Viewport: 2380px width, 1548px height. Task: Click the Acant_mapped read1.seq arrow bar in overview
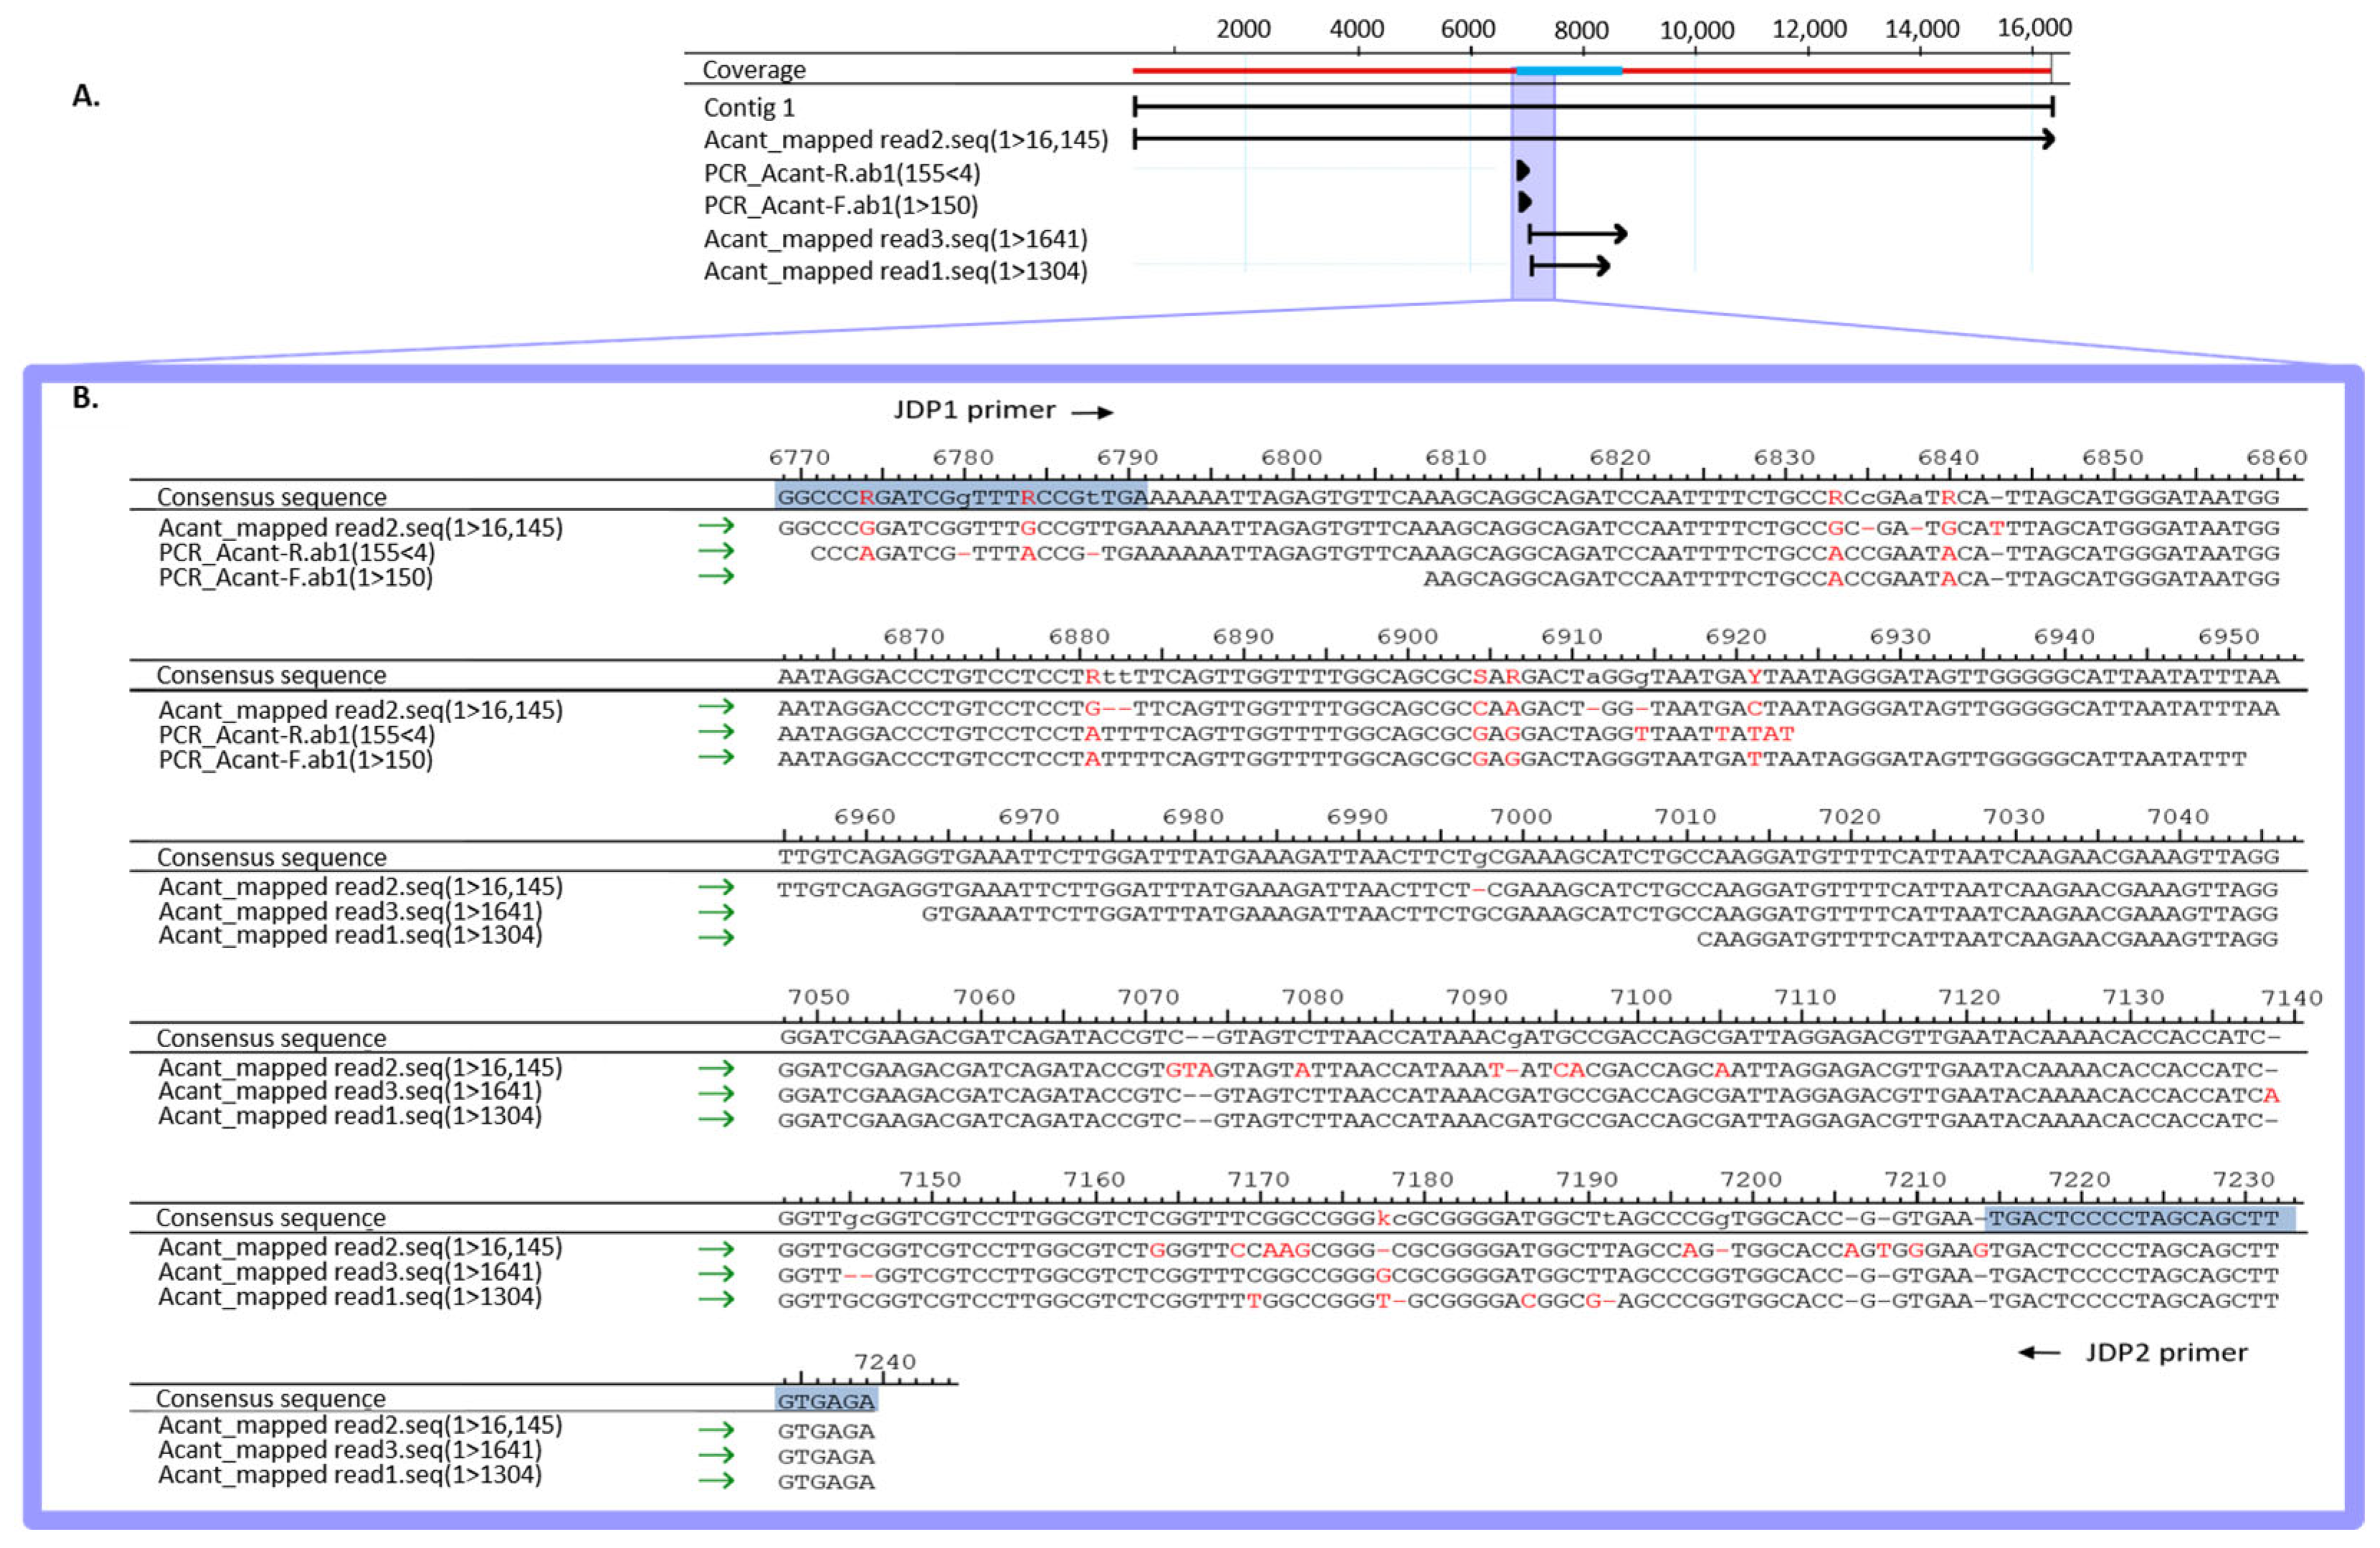pos(1569,266)
